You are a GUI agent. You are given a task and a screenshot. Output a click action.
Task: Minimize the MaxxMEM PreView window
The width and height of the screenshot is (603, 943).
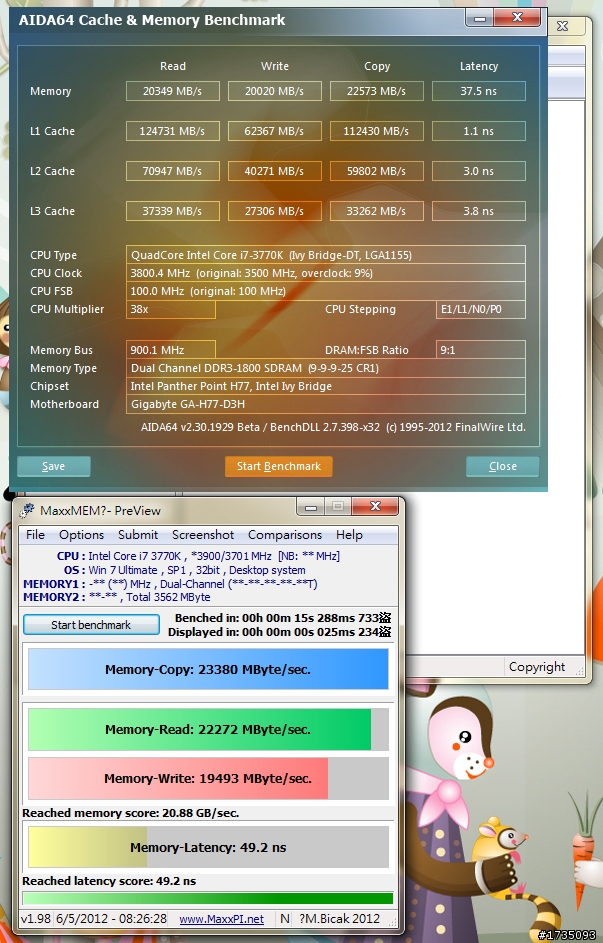(x=311, y=507)
